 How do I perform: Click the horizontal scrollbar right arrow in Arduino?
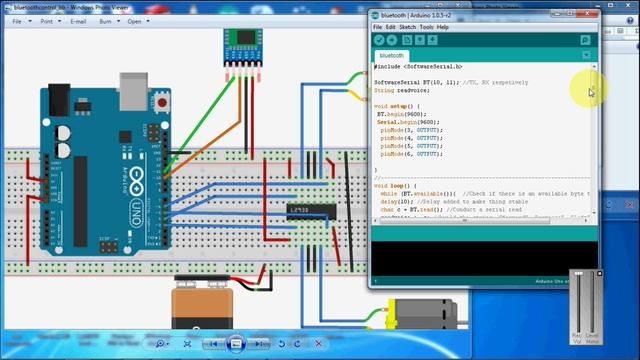(x=586, y=221)
